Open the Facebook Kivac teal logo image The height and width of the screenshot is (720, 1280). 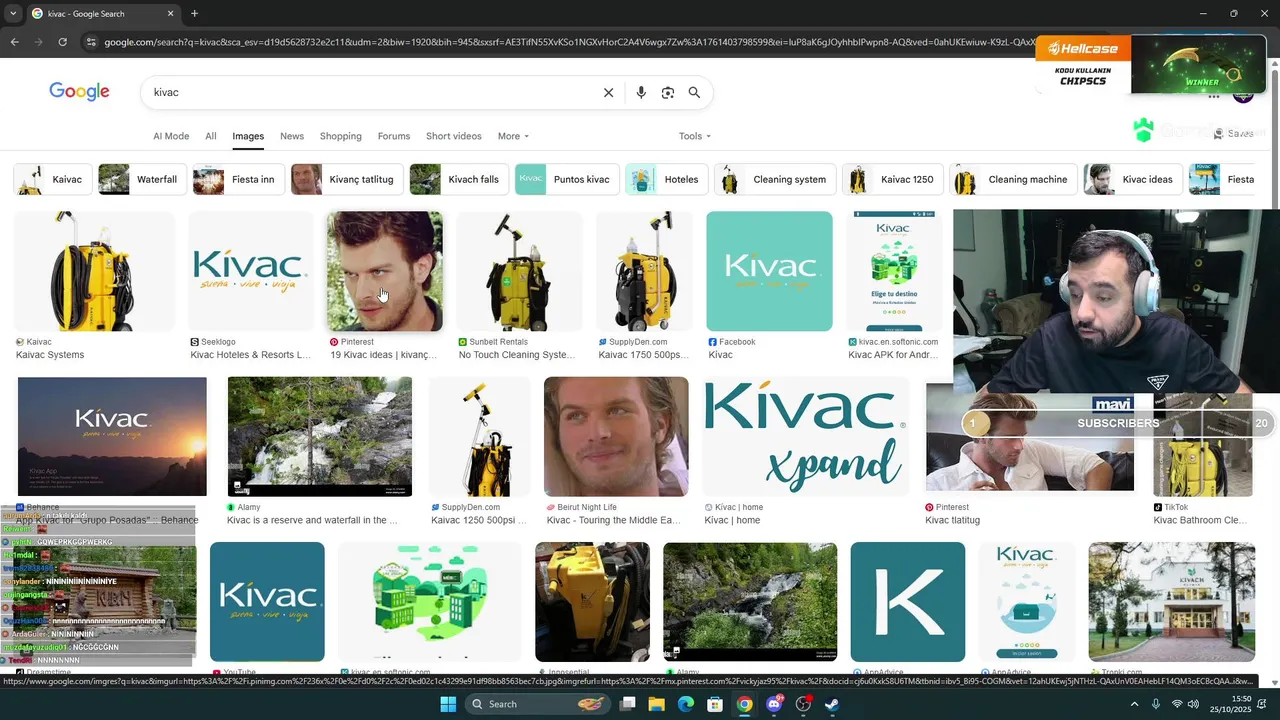click(769, 271)
